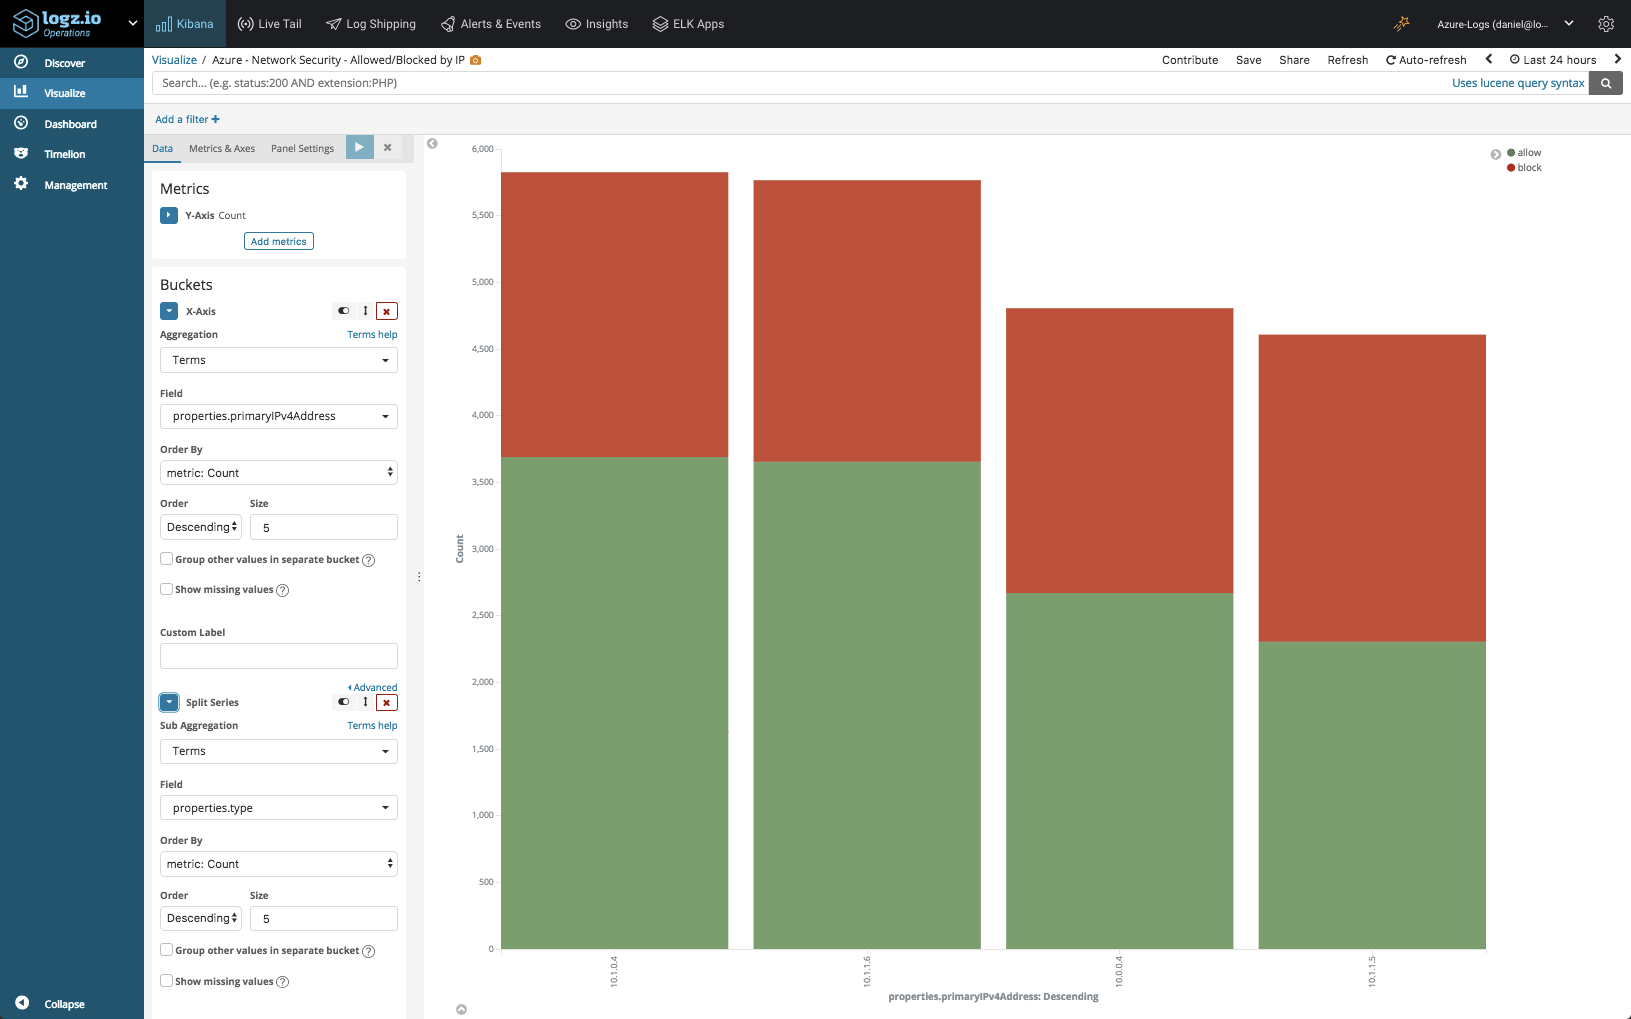This screenshot has height=1019, width=1631.
Task: Collapse the Split Series section
Action: 169,702
